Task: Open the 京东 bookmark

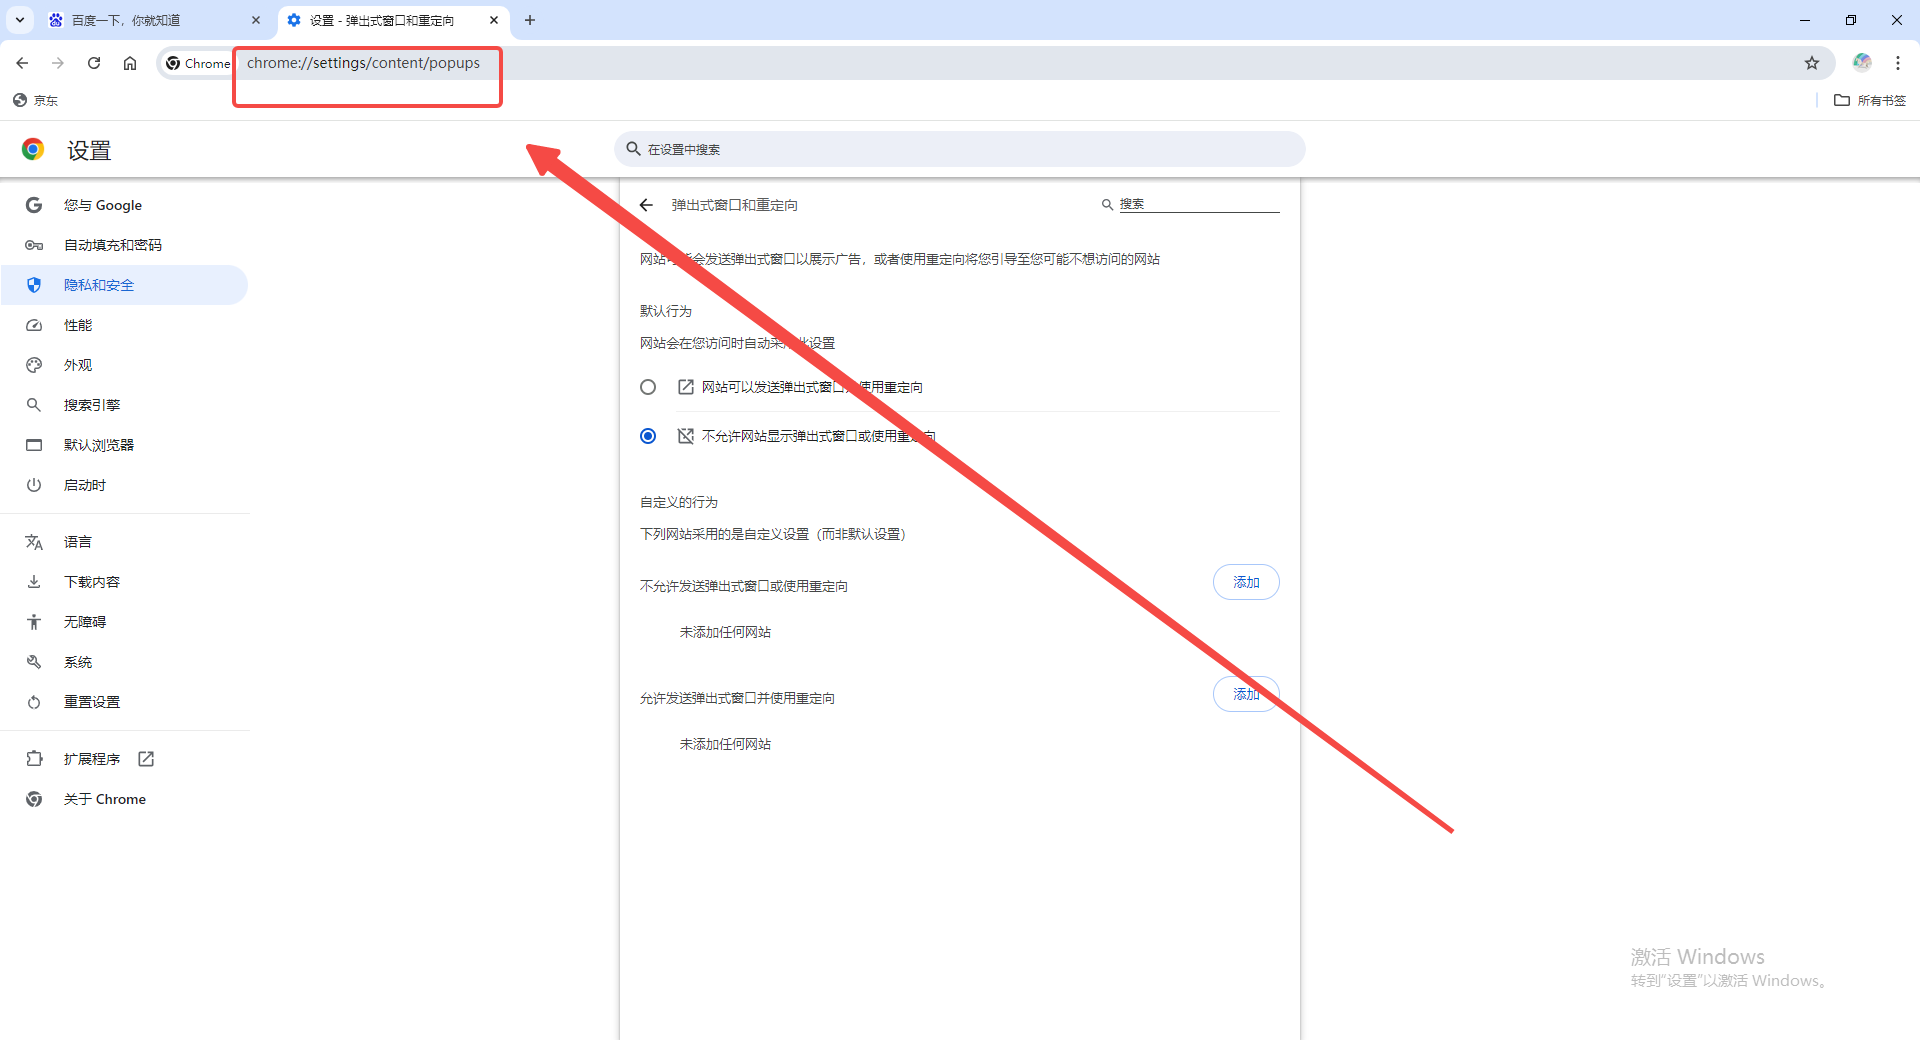Action: 36,100
